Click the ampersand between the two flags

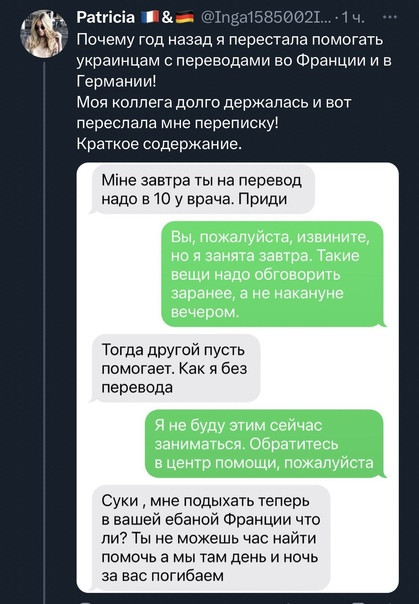[167, 17]
